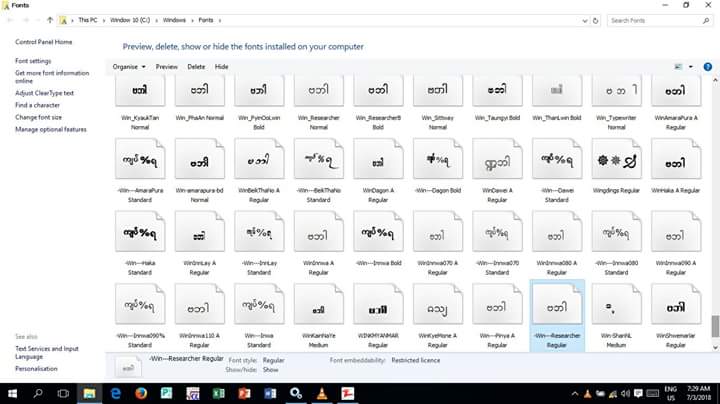
Task: Select the WINMYANMAR Regular font icon
Action: tap(378, 304)
